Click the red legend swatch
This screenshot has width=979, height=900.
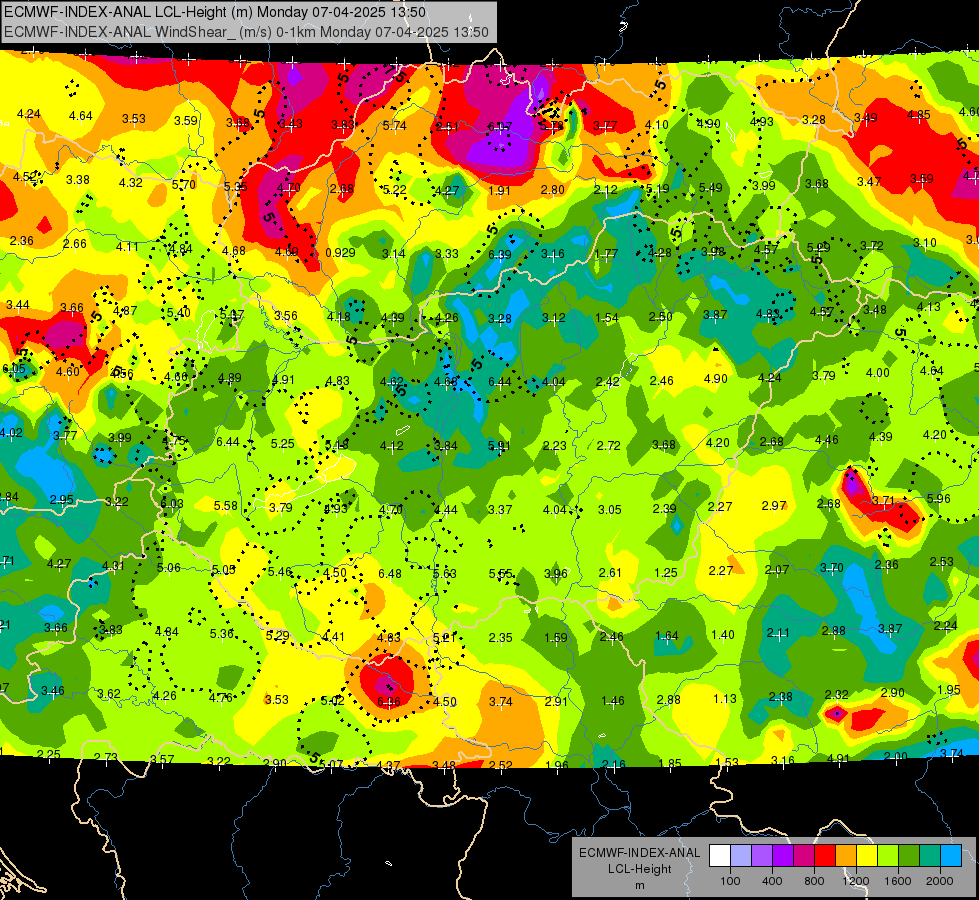(x=825, y=855)
